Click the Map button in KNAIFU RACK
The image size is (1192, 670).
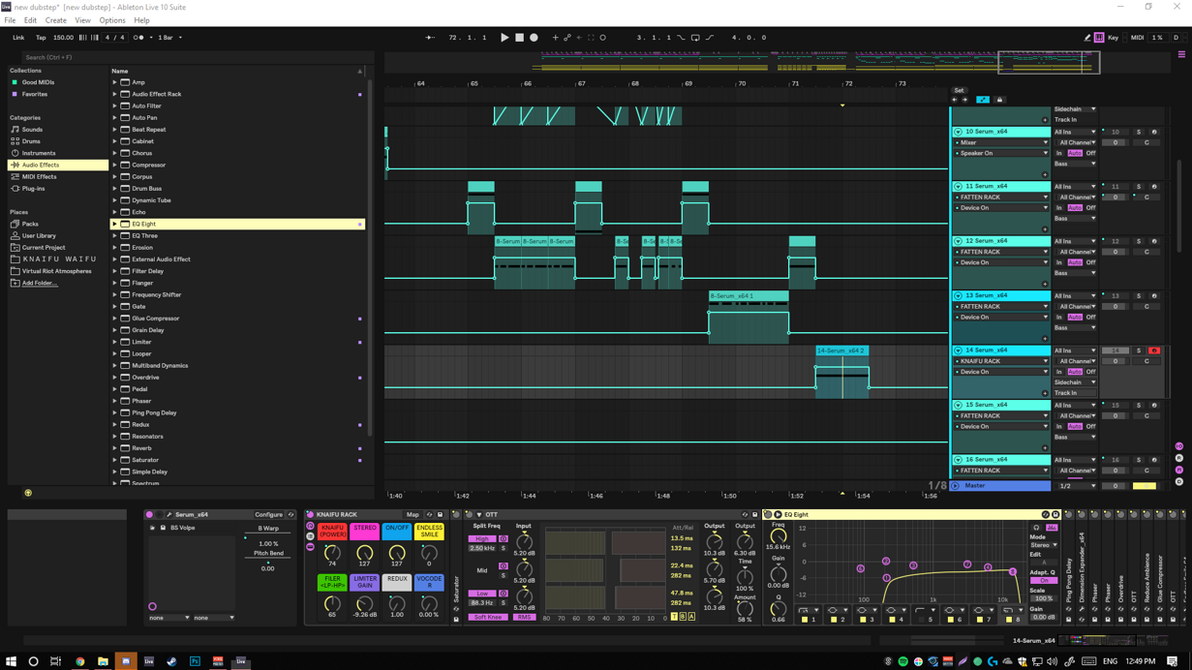pyautogui.click(x=412, y=515)
